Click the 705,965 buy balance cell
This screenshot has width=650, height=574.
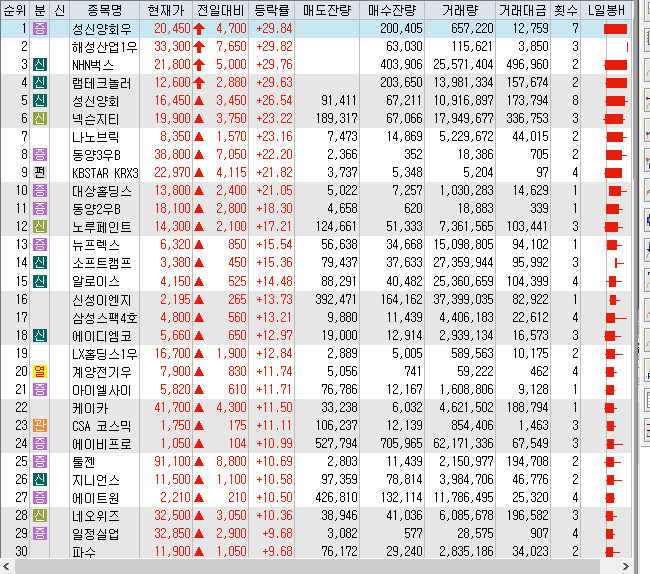(401, 443)
